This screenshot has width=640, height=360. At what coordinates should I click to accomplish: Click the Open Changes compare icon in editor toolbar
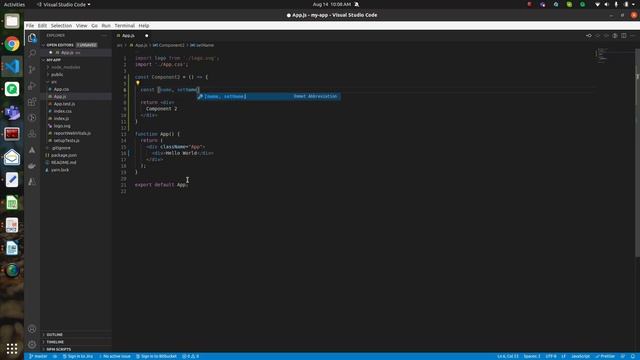click(589, 36)
